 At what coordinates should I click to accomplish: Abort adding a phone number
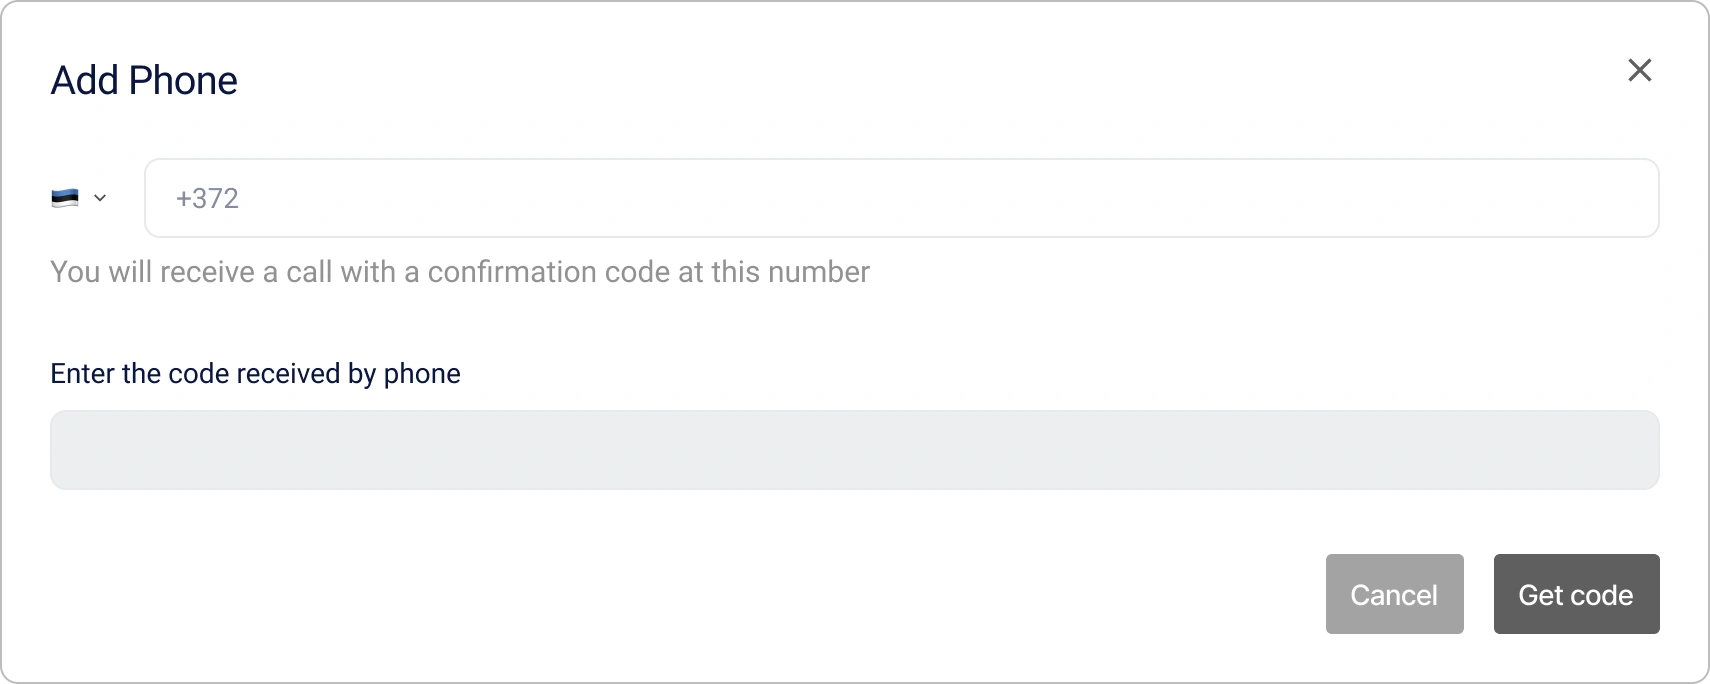pyautogui.click(x=1393, y=594)
